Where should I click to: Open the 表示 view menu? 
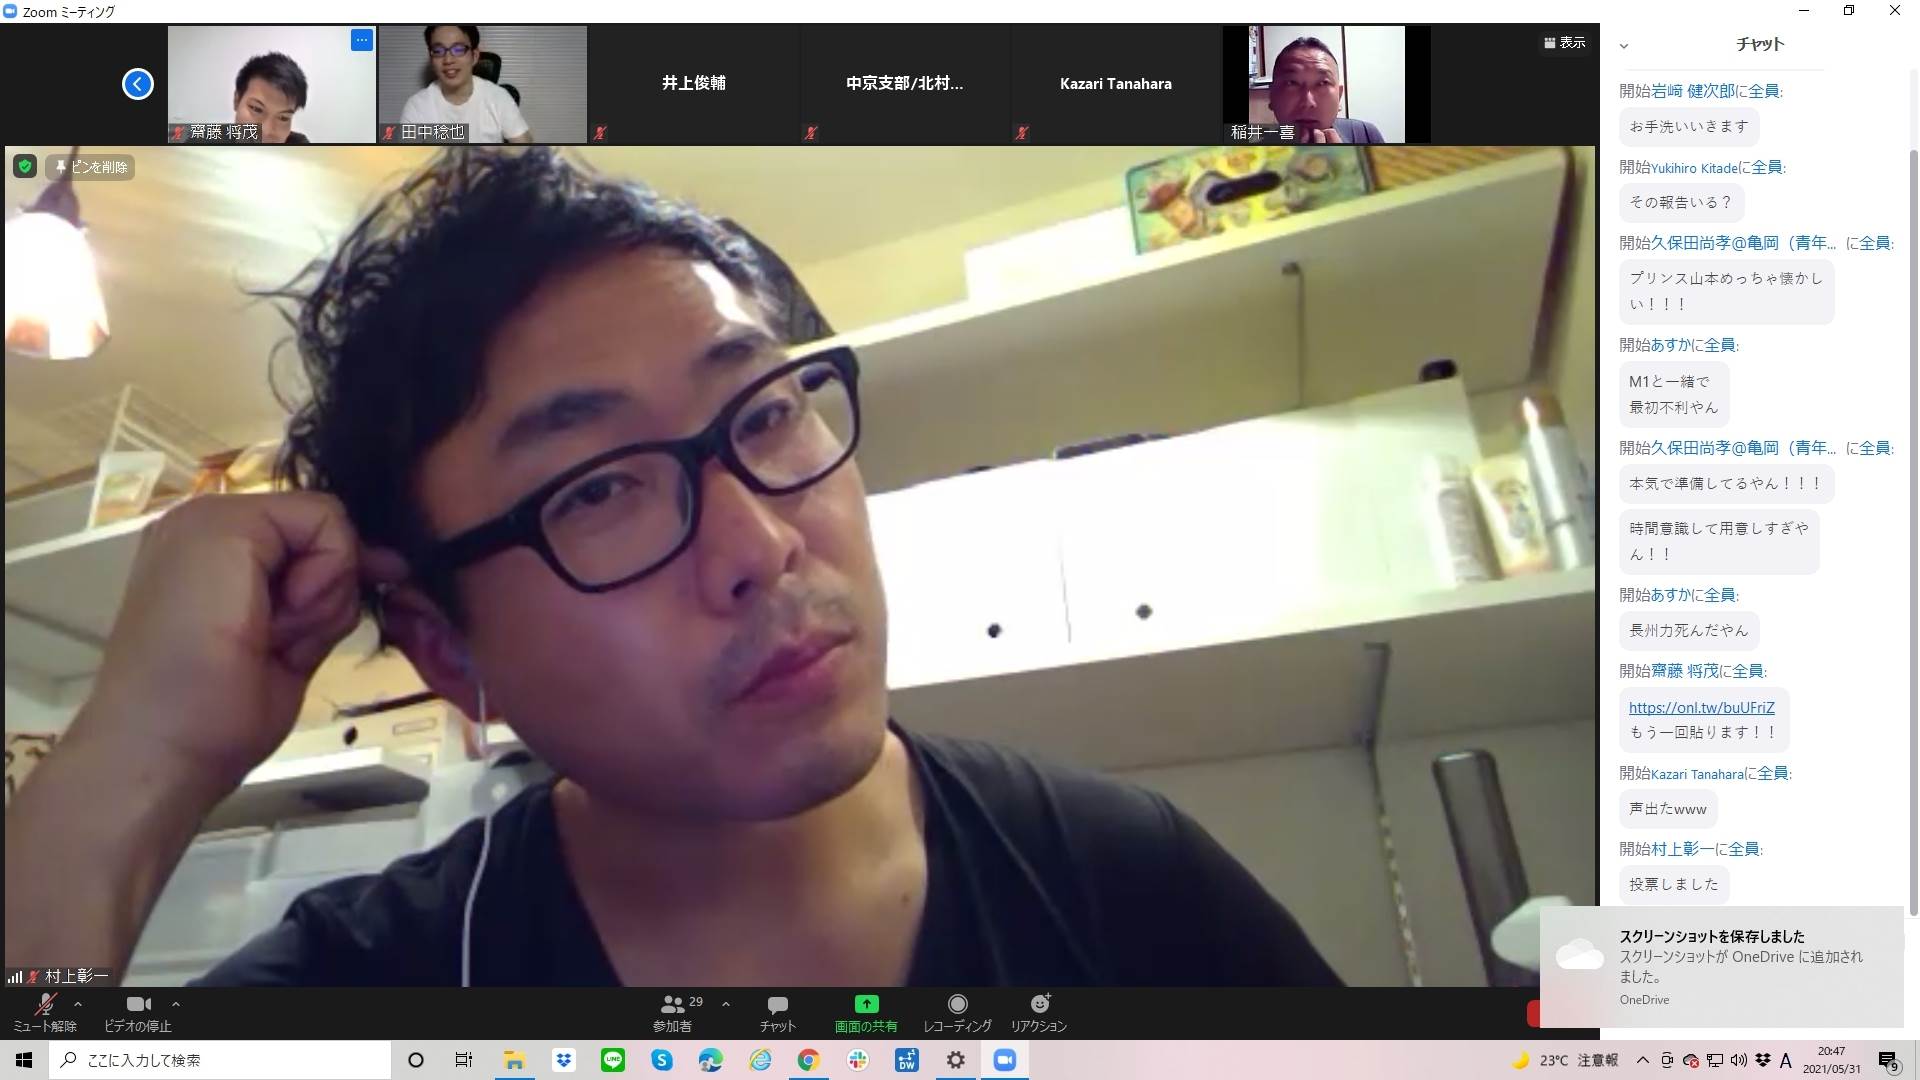pos(1565,43)
